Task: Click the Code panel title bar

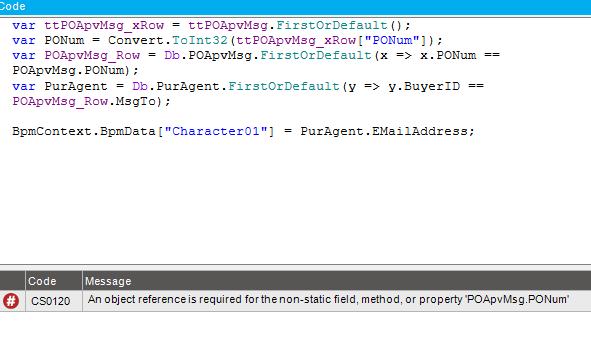Action: [x=296, y=7]
